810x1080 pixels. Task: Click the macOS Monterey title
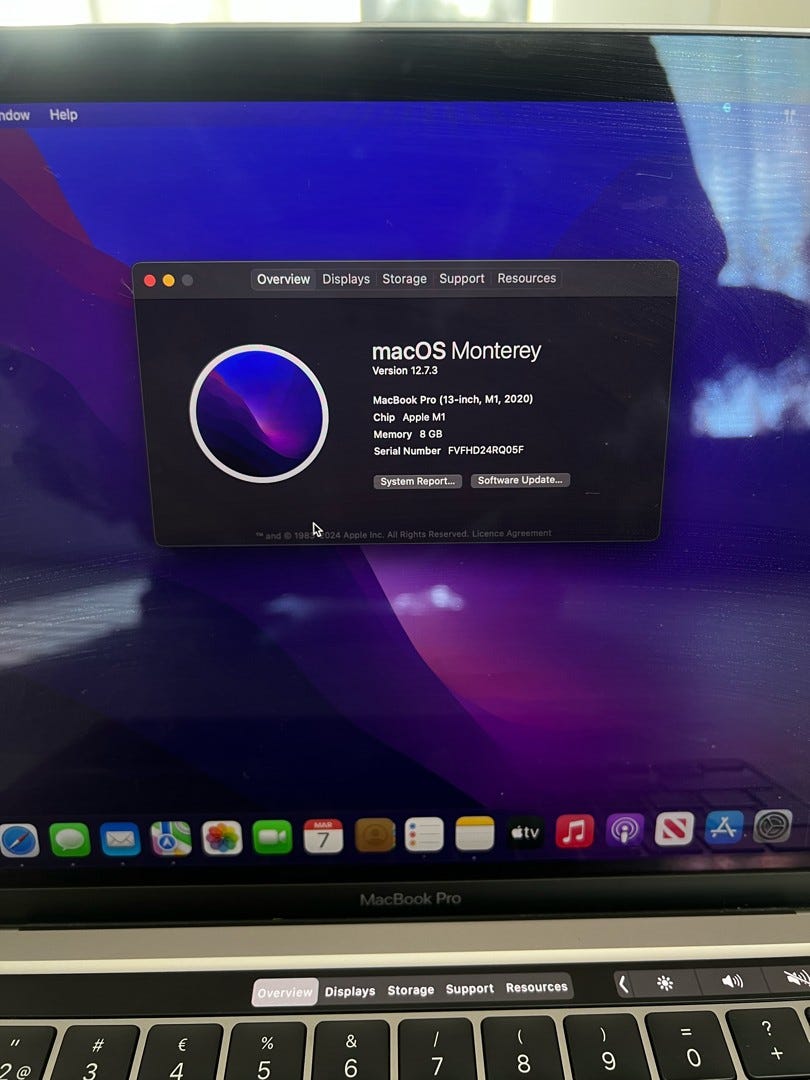(x=456, y=351)
